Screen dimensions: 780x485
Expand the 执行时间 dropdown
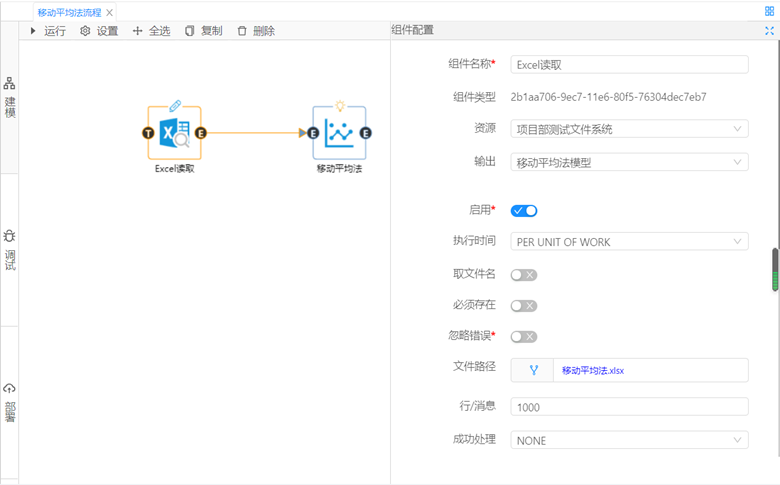pos(629,242)
